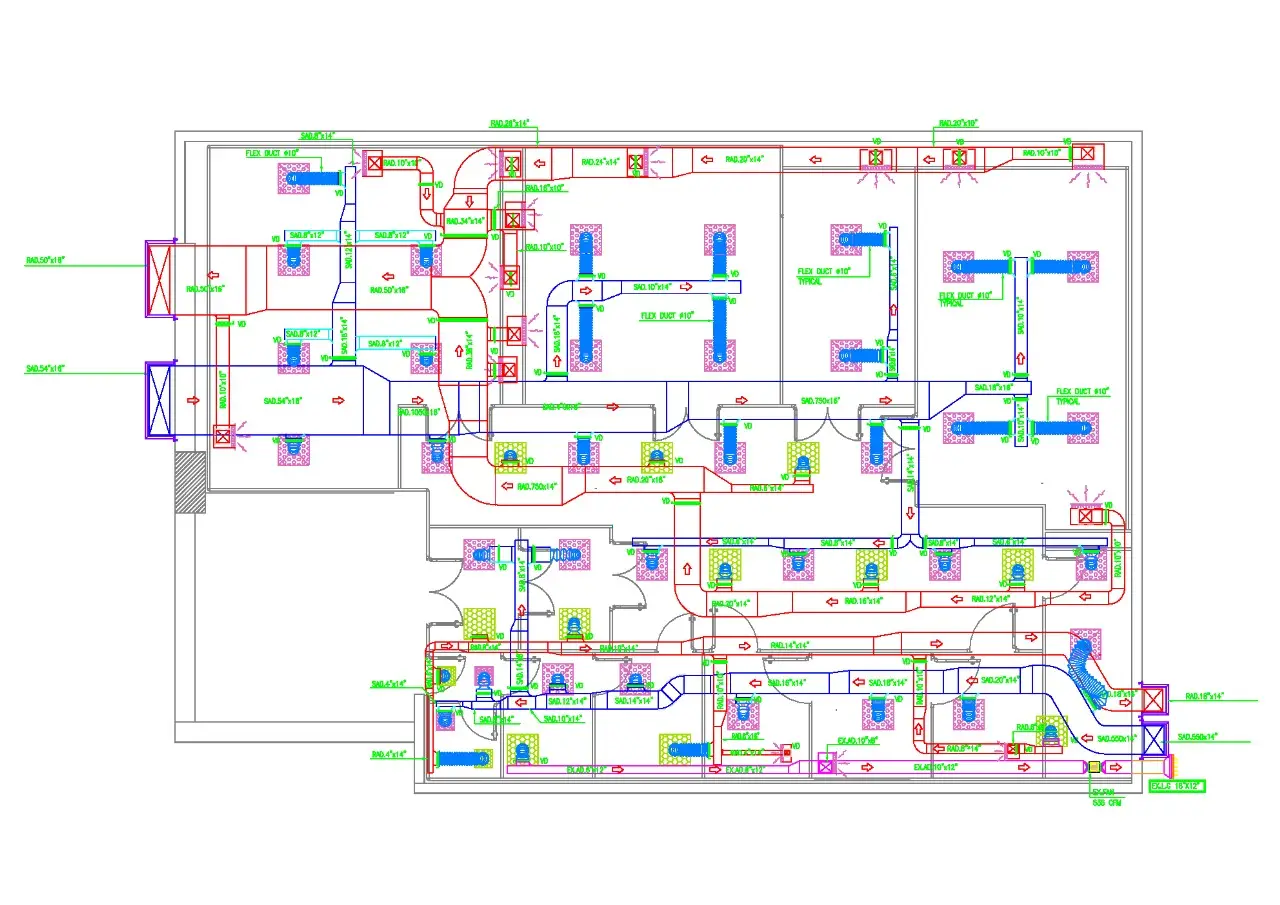This screenshot has width=1280, height=905.
Task: Click the large red return air louver on RAD.50"x16" duct
Action: click(x=159, y=279)
